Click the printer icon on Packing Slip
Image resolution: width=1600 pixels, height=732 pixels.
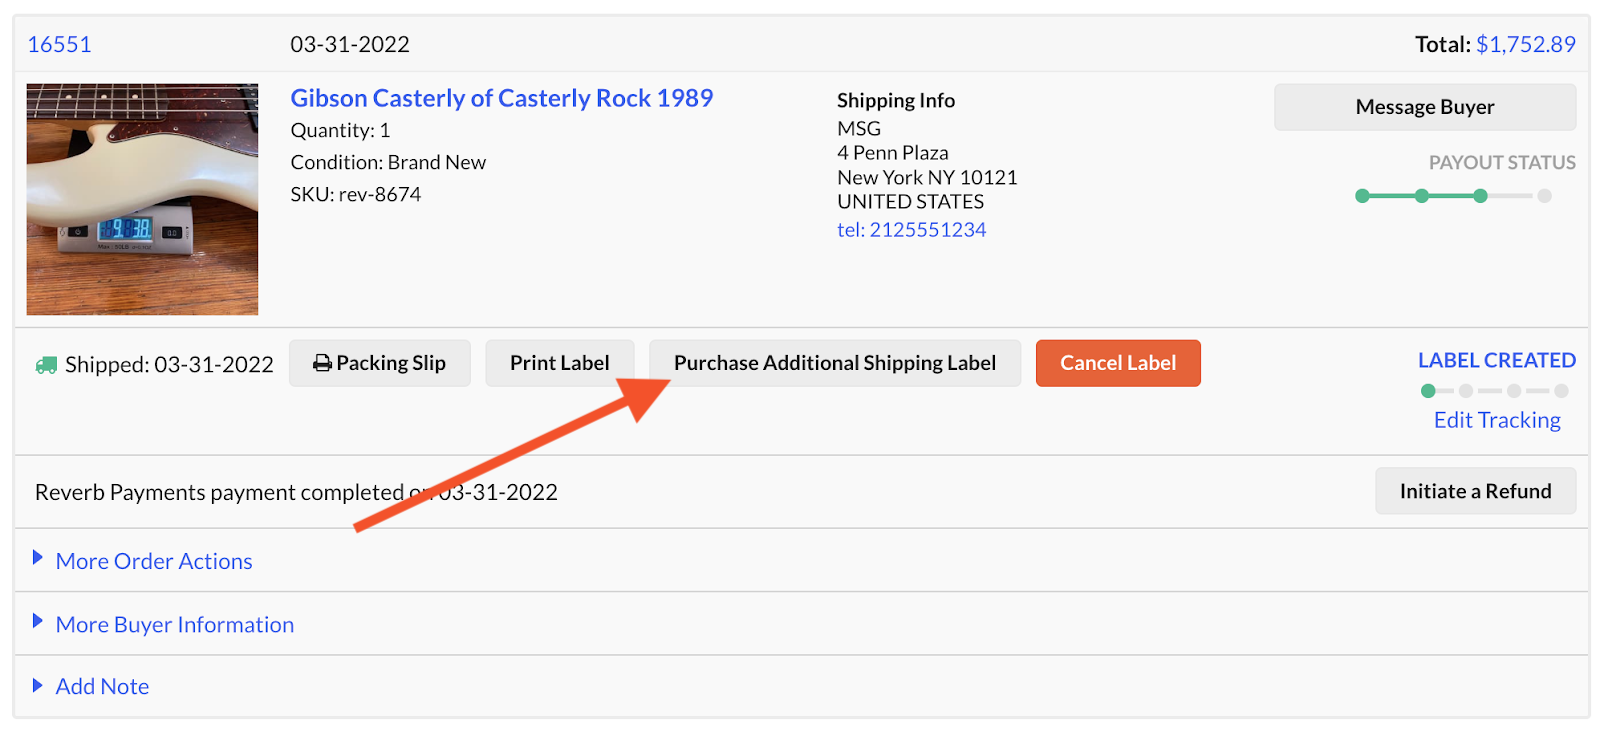[x=322, y=363]
